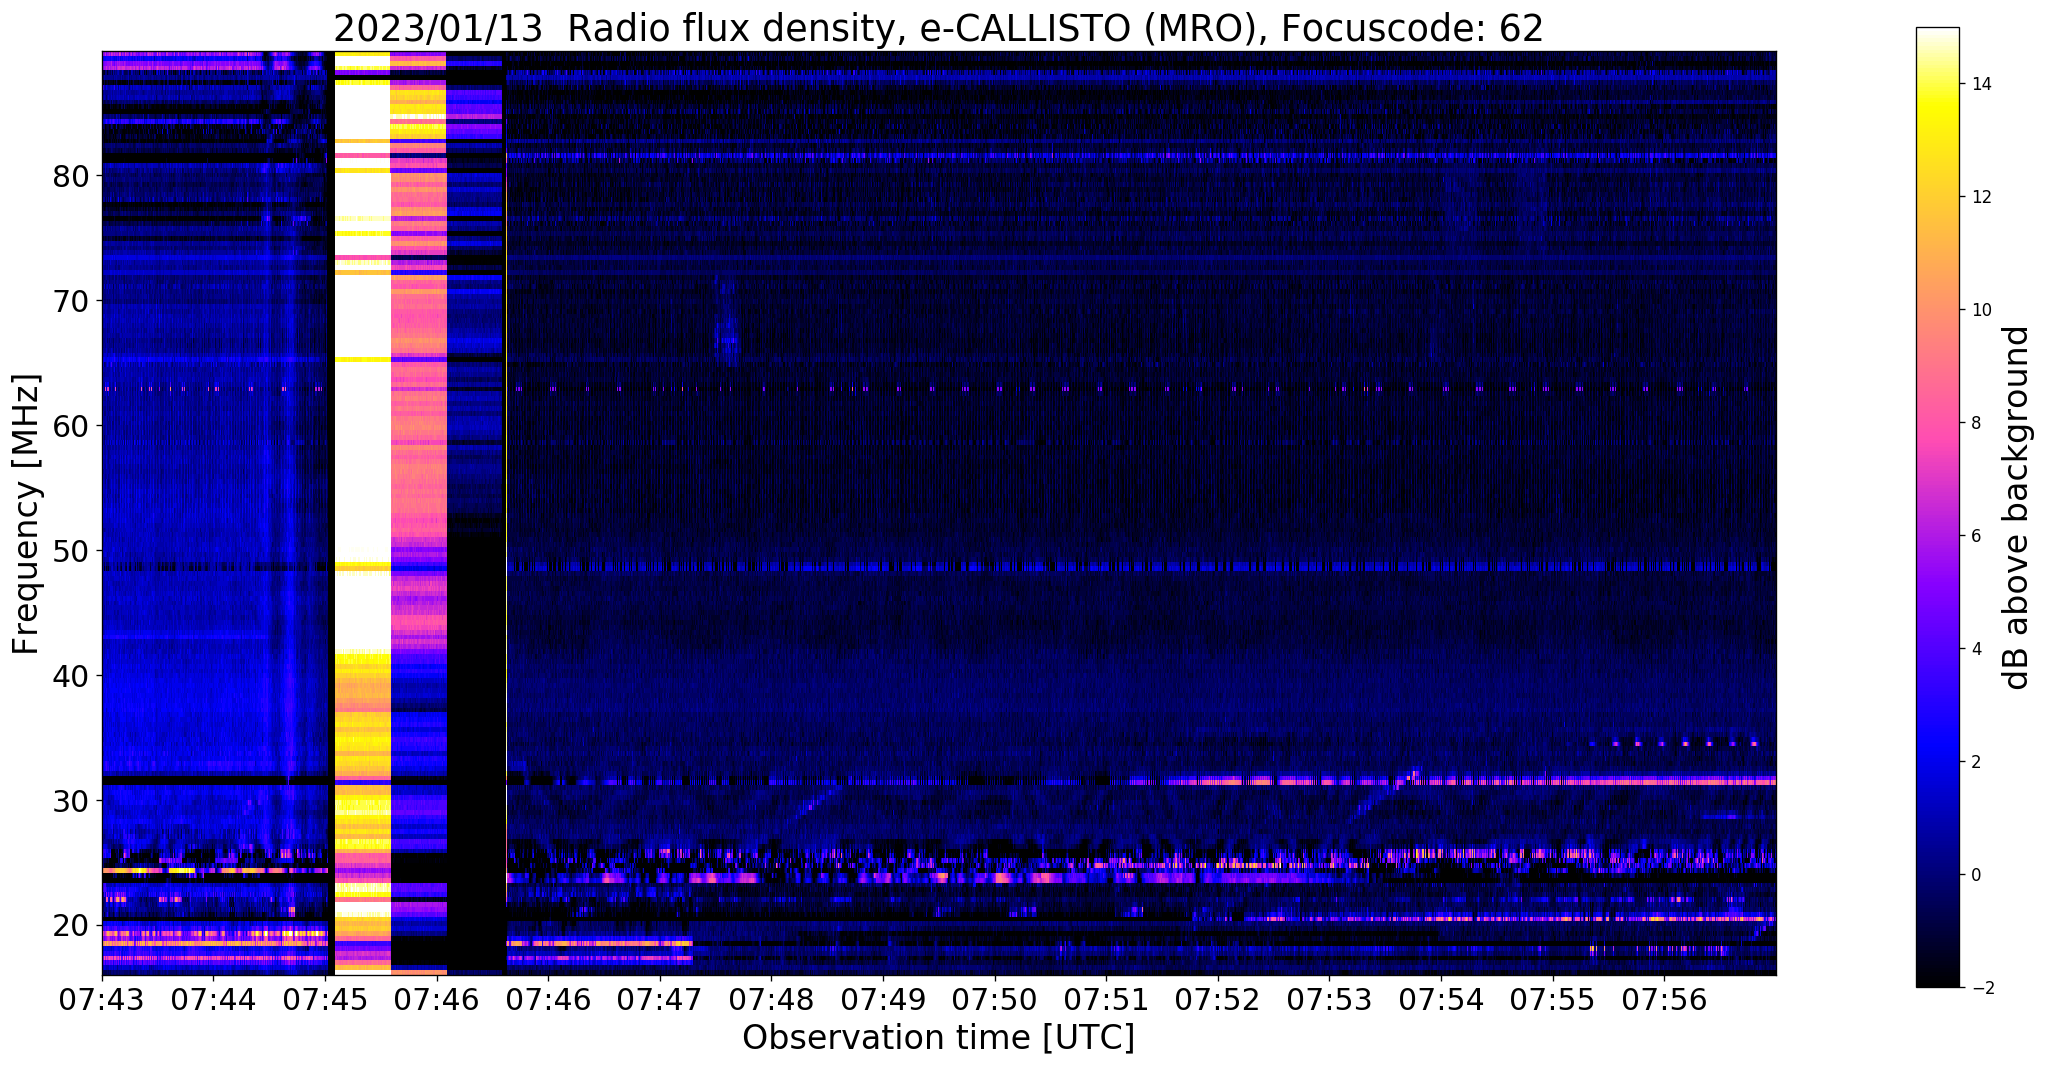The width and height of the screenshot is (2047, 1067).
Task: Select the 50 MHz frequency tick label
Action: point(70,551)
